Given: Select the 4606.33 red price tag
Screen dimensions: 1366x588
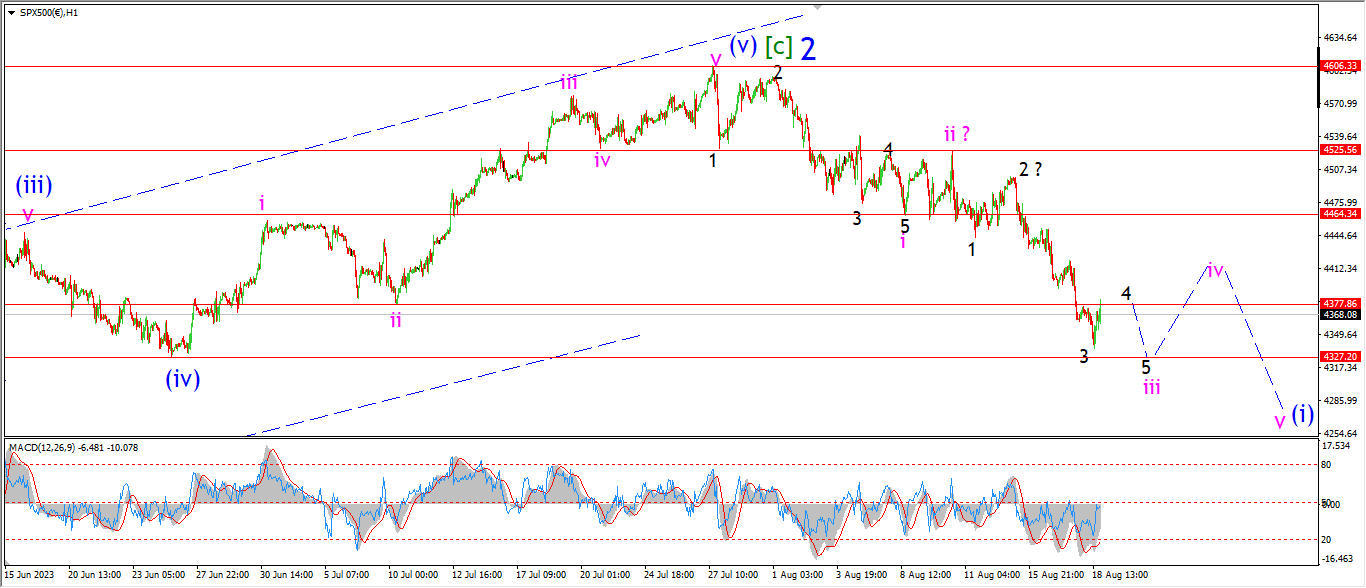Looking at the screenshot, I should tap(1341, 66).
